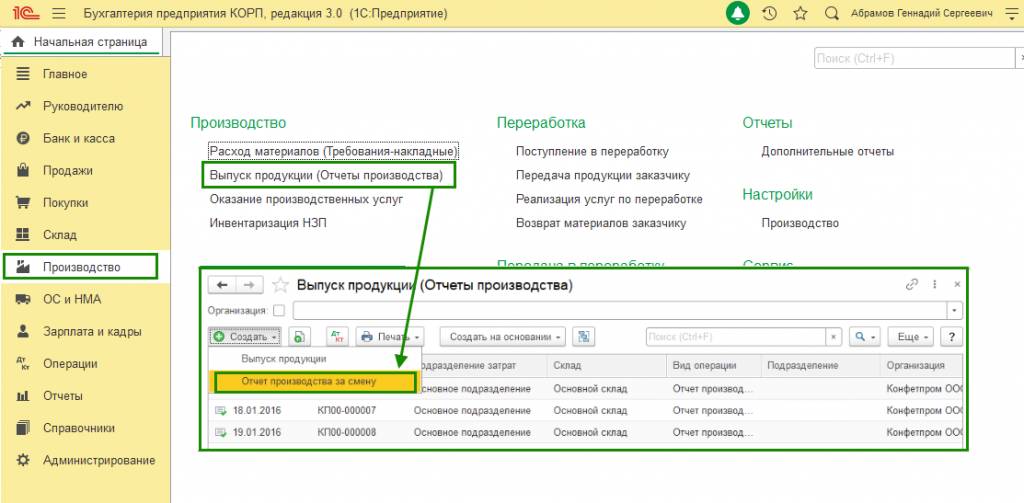Open the Склад section
Screen dimensions: 1024x503
pos(60,235)
